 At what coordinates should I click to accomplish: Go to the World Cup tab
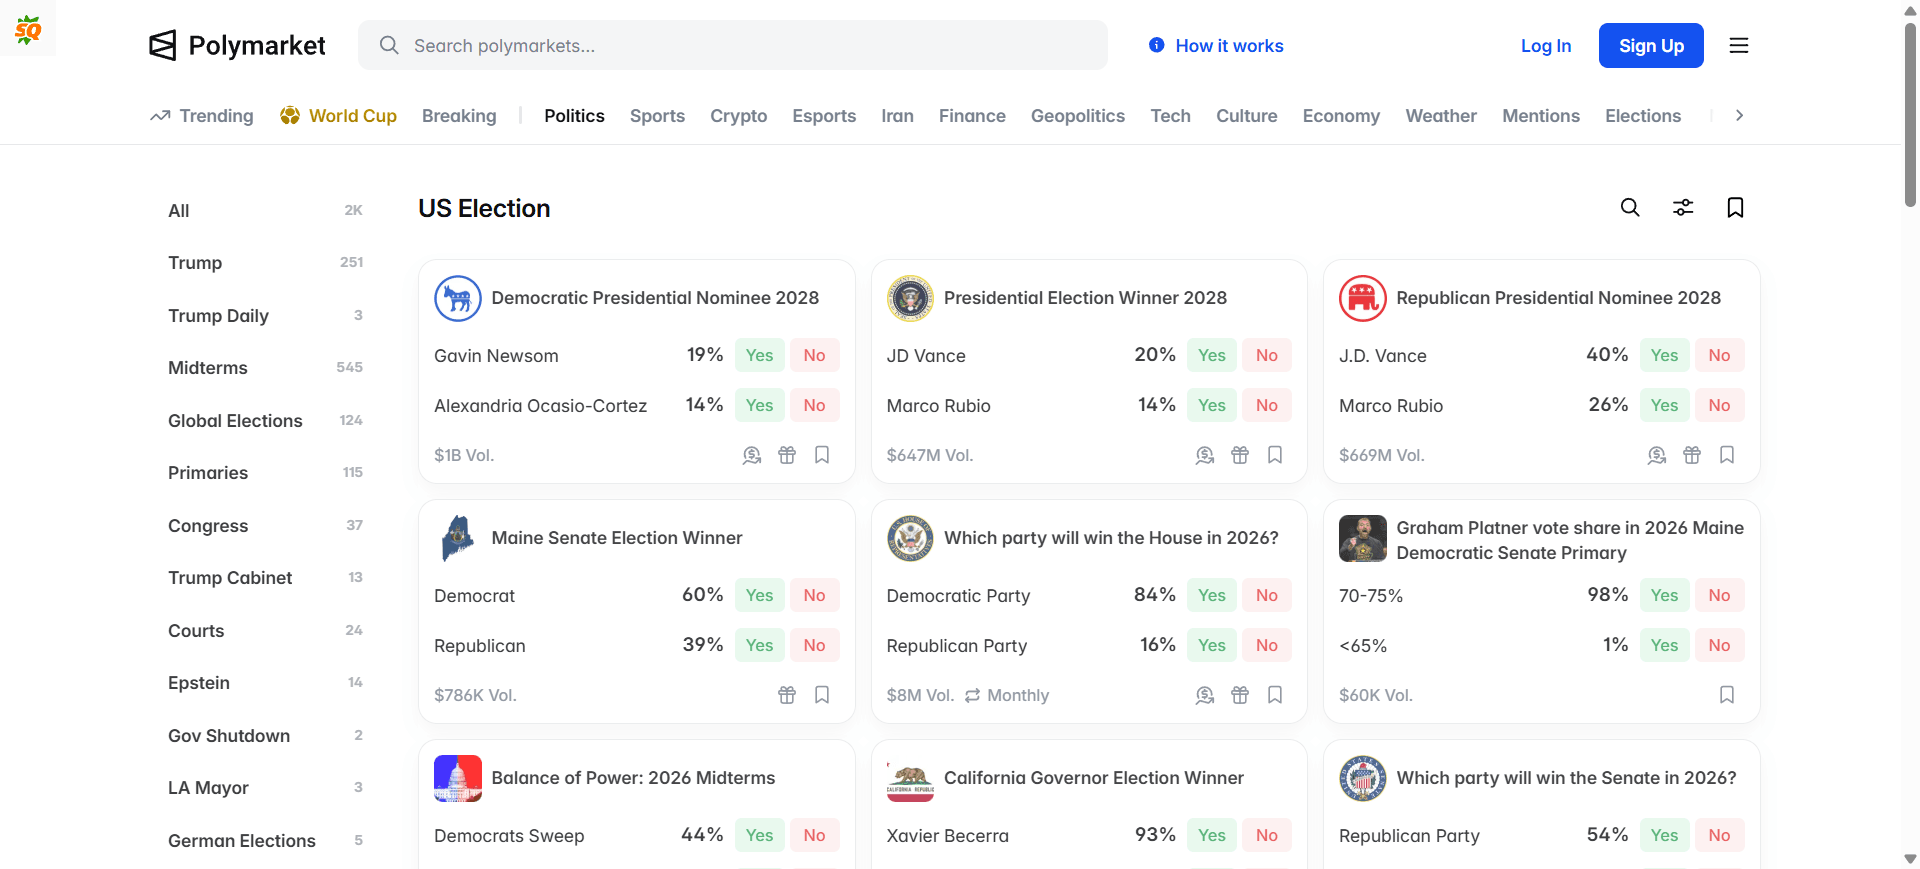(x=339, y=116)
